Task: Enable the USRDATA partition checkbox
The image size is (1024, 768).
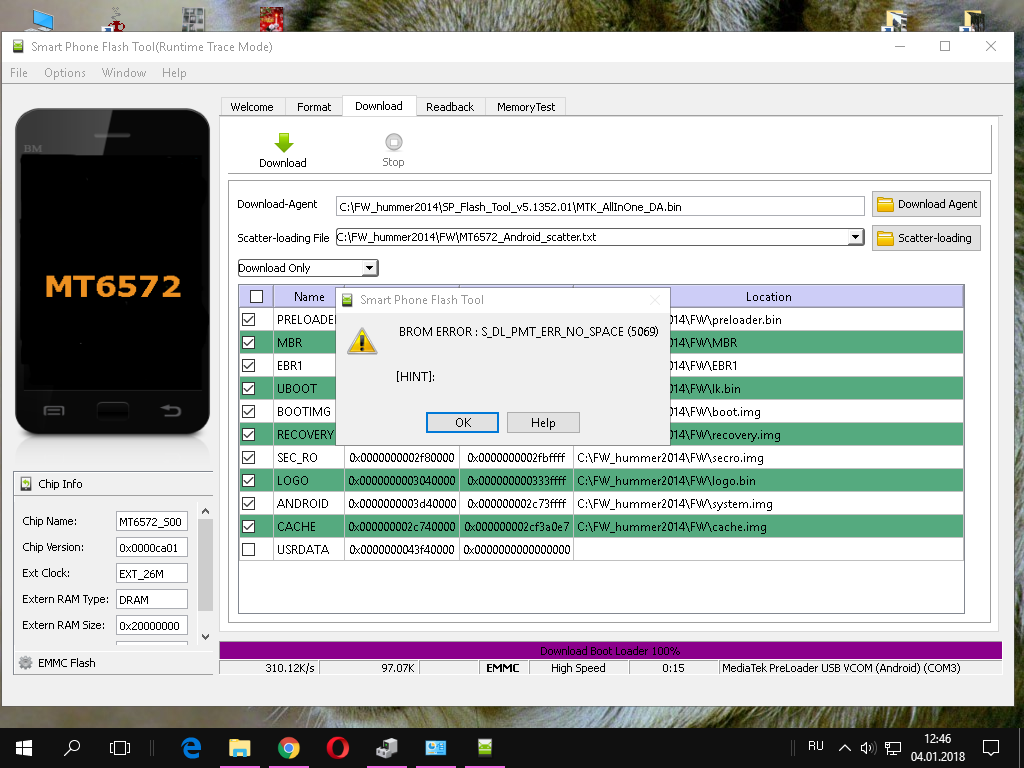Action: point(249,549)
